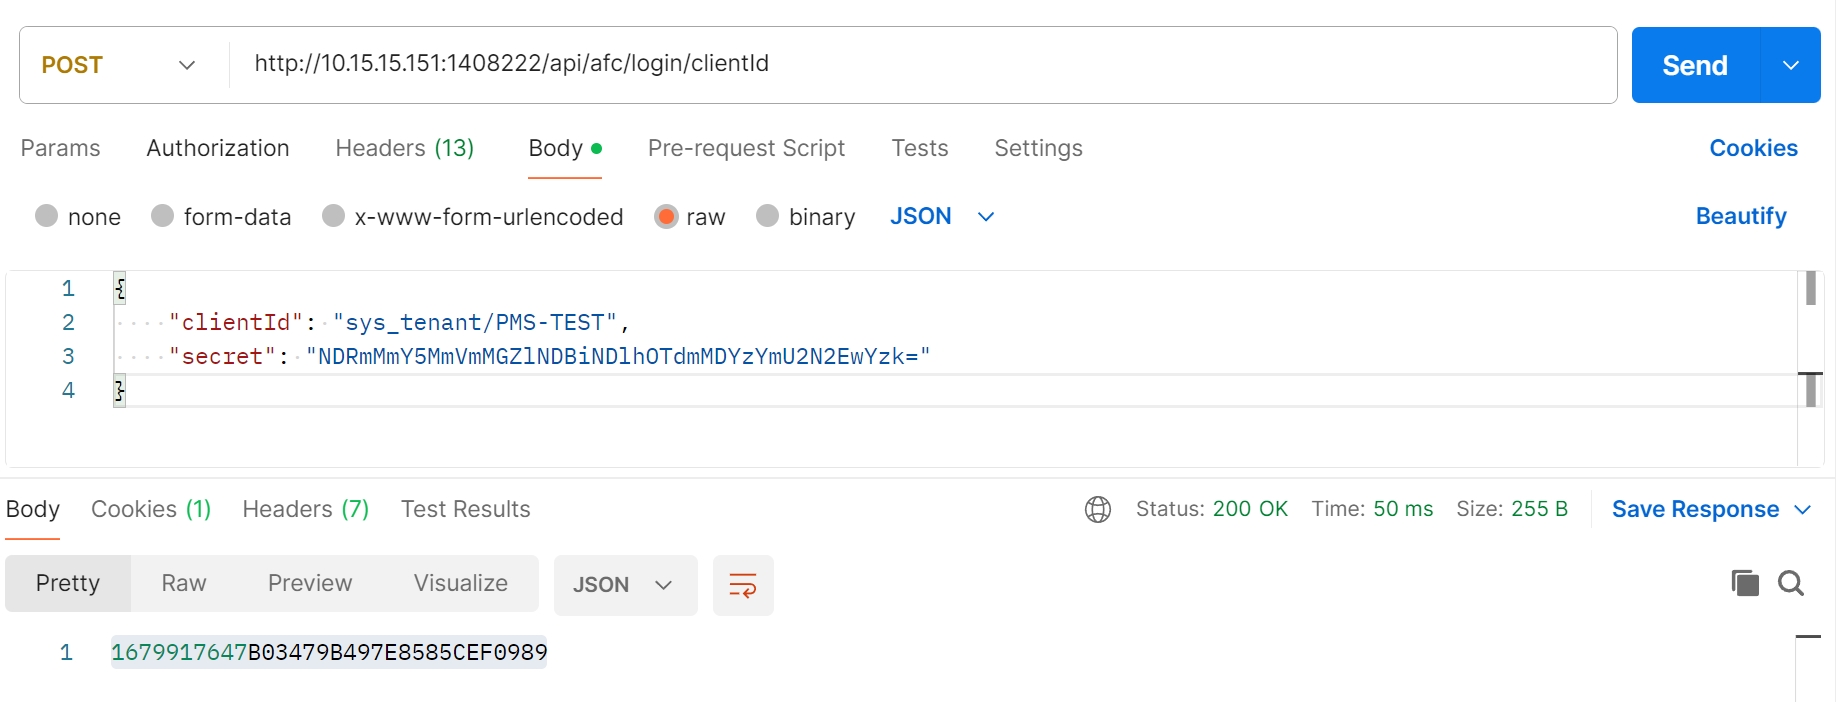The width and height of the screenshot is (1836, 702).
Task: Select the none body radio button
Action: [x=46, y=216]
